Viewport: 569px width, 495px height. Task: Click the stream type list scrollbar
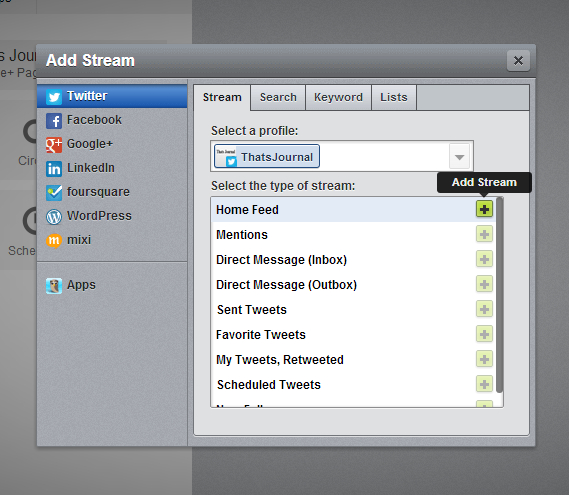point(499,295)
